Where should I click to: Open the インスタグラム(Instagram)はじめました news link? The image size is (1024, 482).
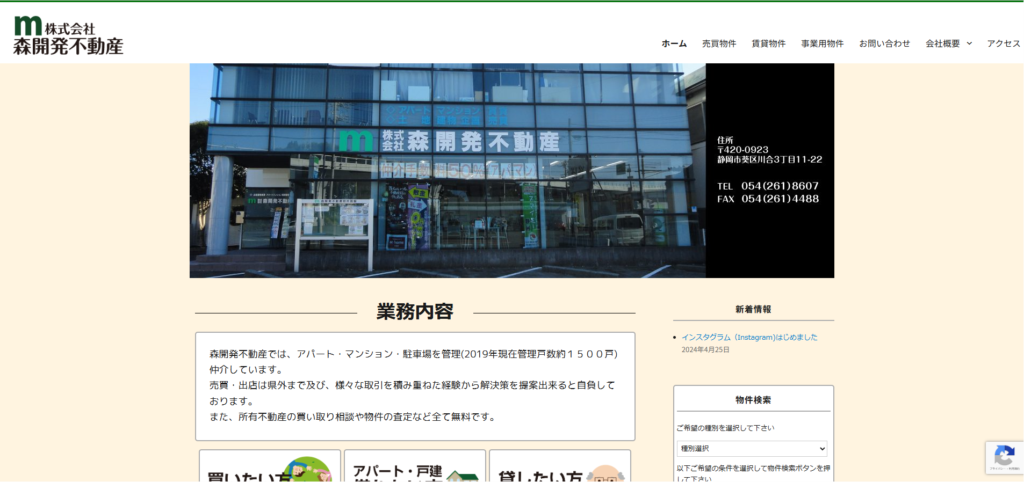[749, 337]
